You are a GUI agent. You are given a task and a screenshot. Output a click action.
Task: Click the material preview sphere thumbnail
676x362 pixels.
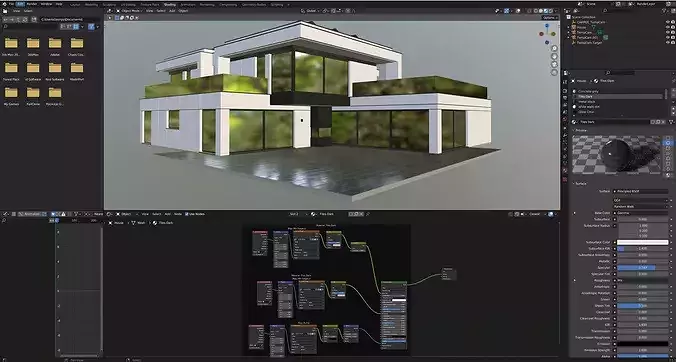point(617,155)
